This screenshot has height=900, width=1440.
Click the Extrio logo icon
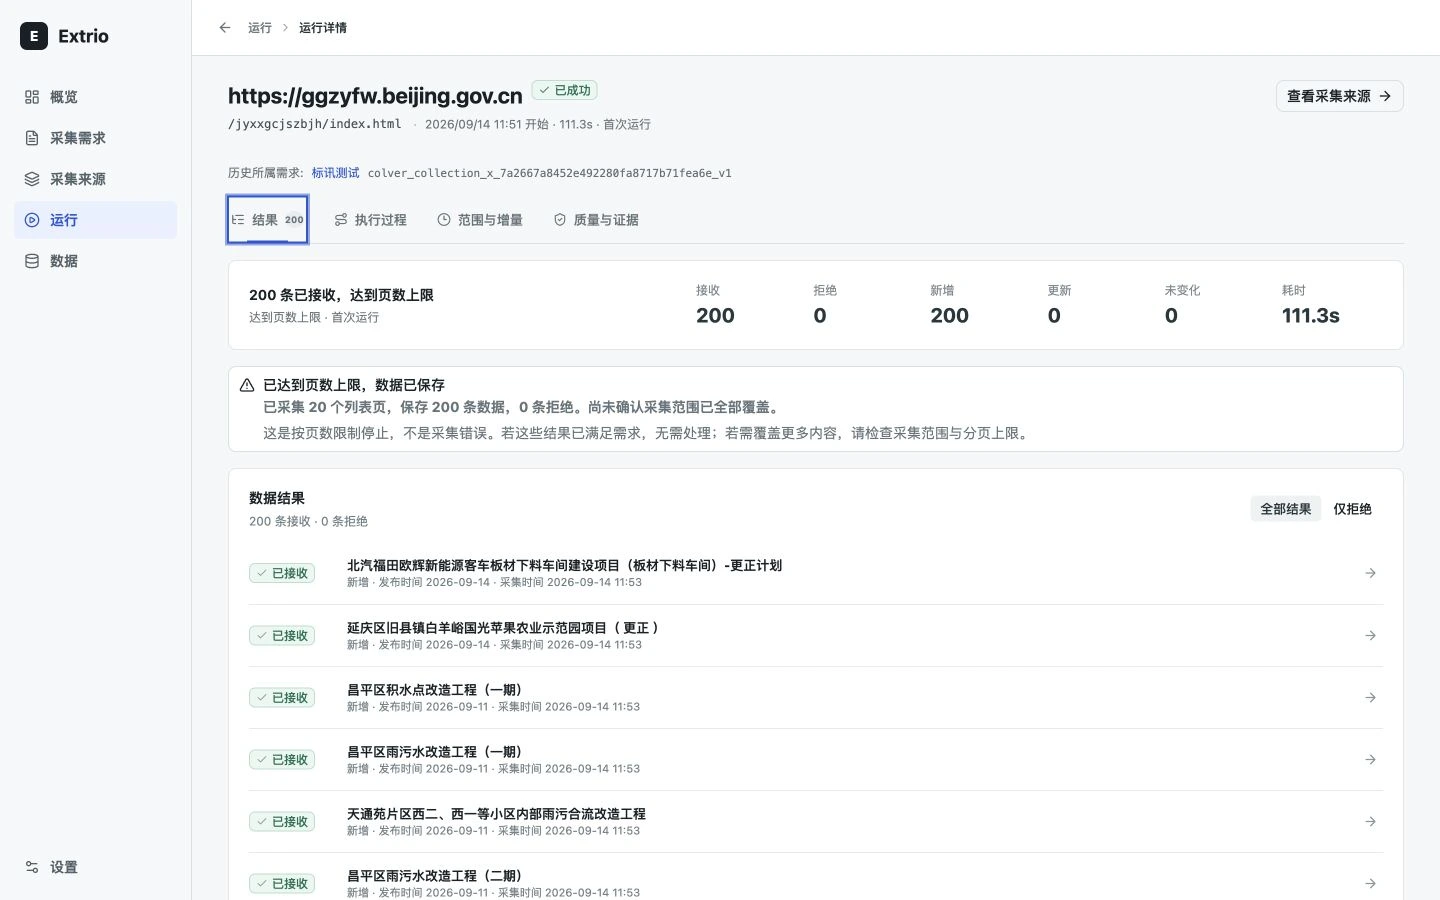tap(34, 36)
